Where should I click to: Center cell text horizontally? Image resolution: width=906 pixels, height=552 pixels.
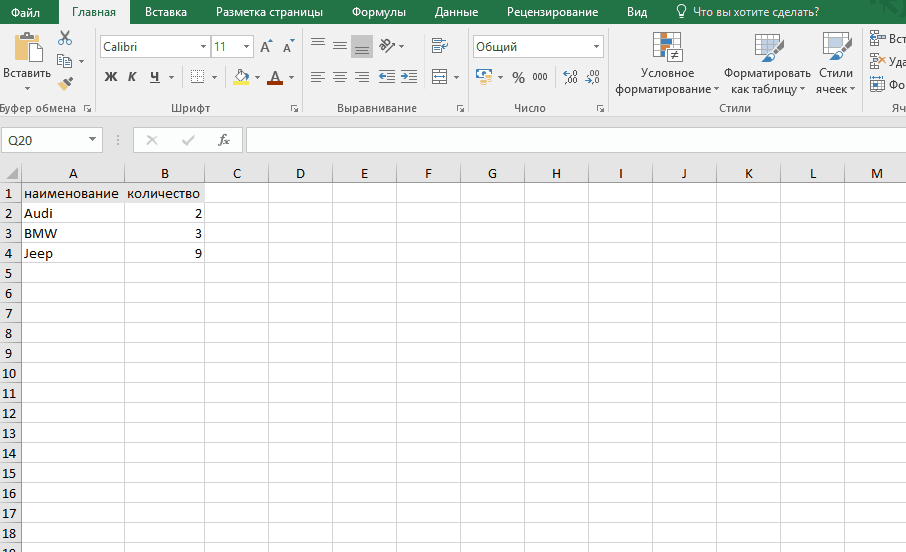(340, 77)
